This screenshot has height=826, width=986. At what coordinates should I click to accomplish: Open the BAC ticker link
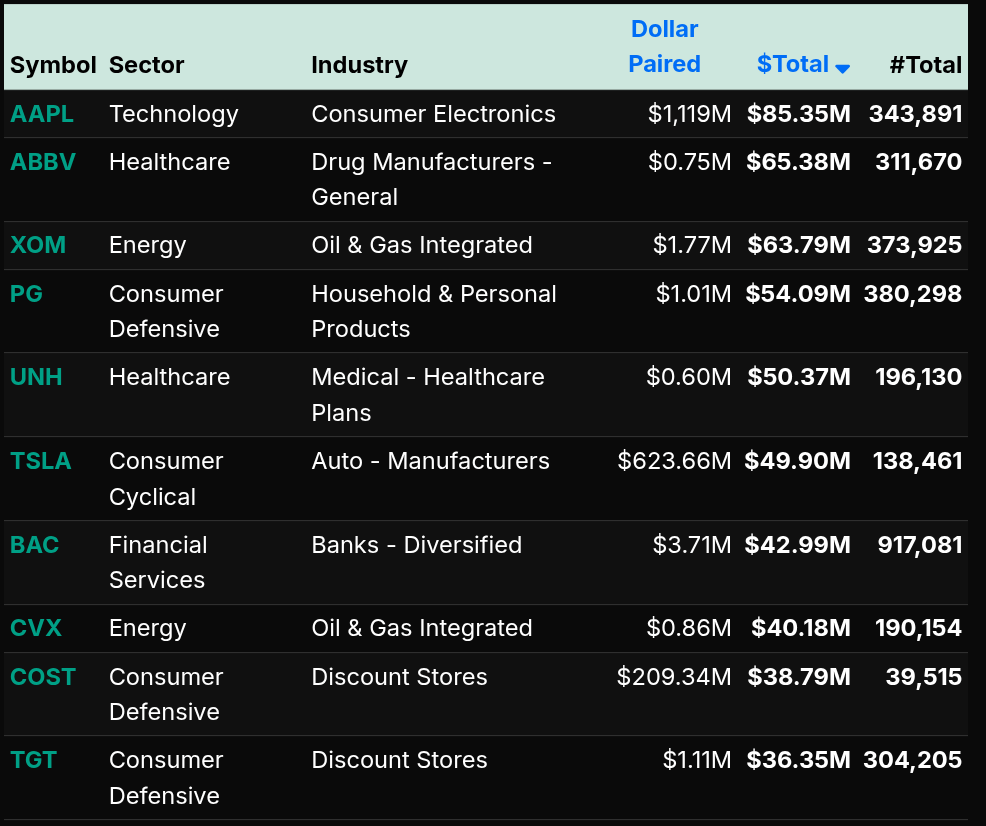coord(35,545)
